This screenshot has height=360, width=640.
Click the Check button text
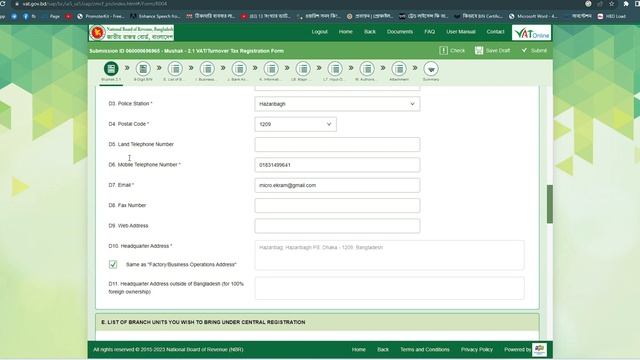(458, 50)
